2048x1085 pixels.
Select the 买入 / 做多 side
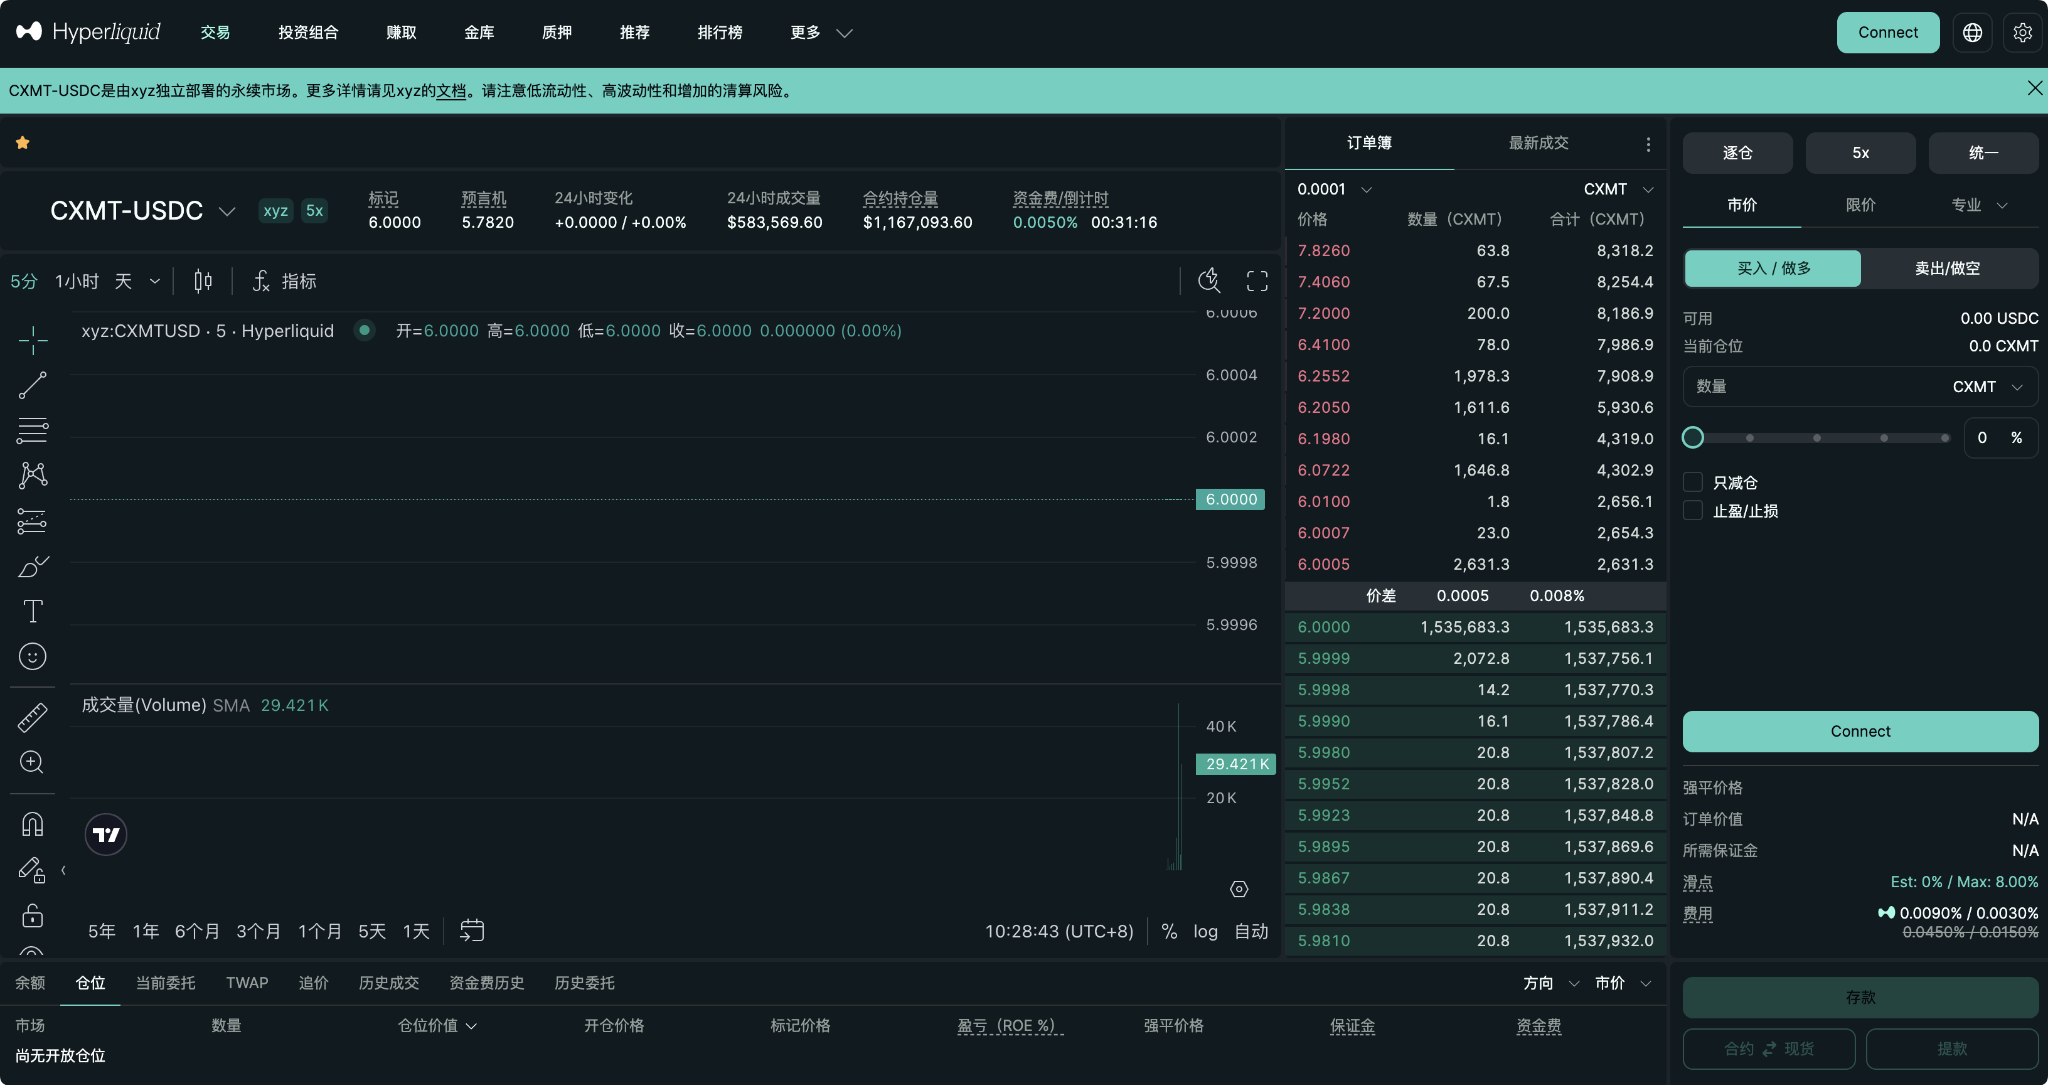(1773, 268)
